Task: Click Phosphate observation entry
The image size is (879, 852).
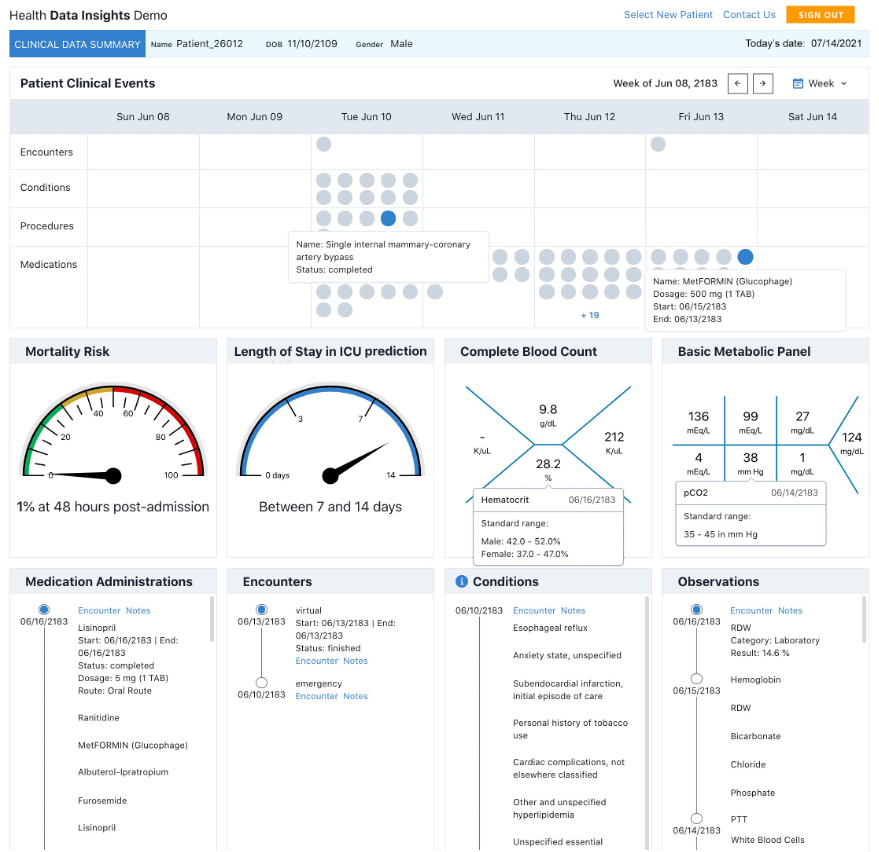Action: pyautogui.click(x=753, y=793)
